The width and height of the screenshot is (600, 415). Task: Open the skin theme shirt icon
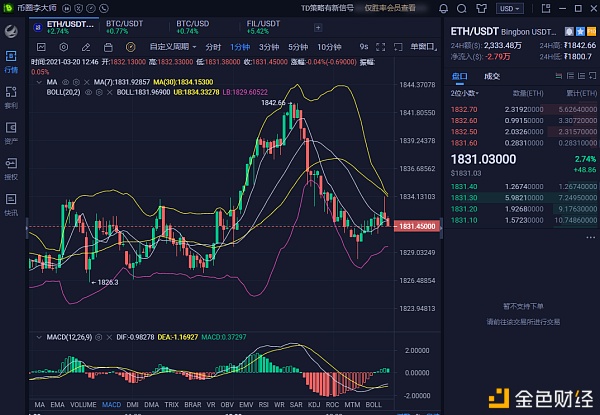(481, 8)
